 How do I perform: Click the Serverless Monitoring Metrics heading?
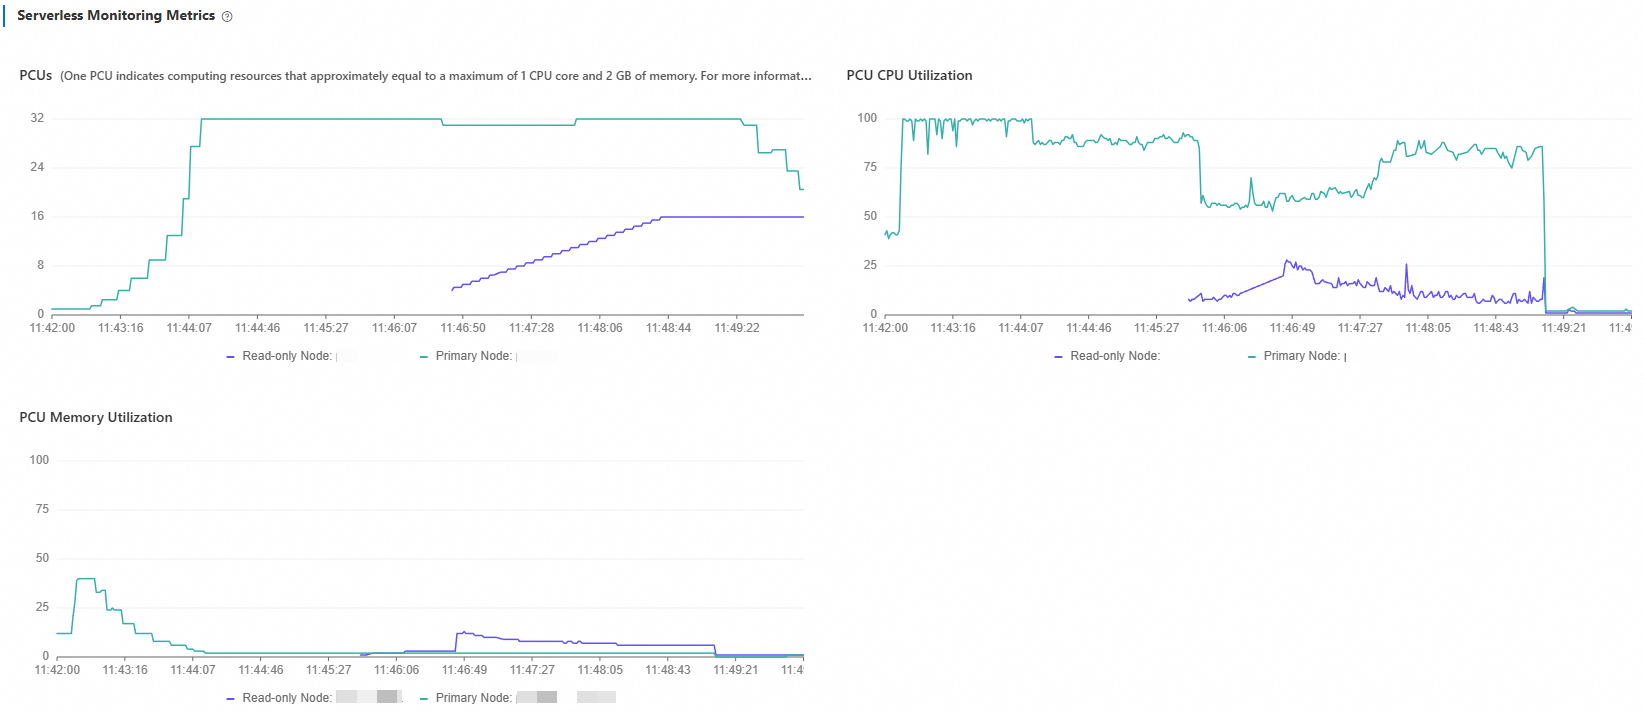click(x=116, y=15)
